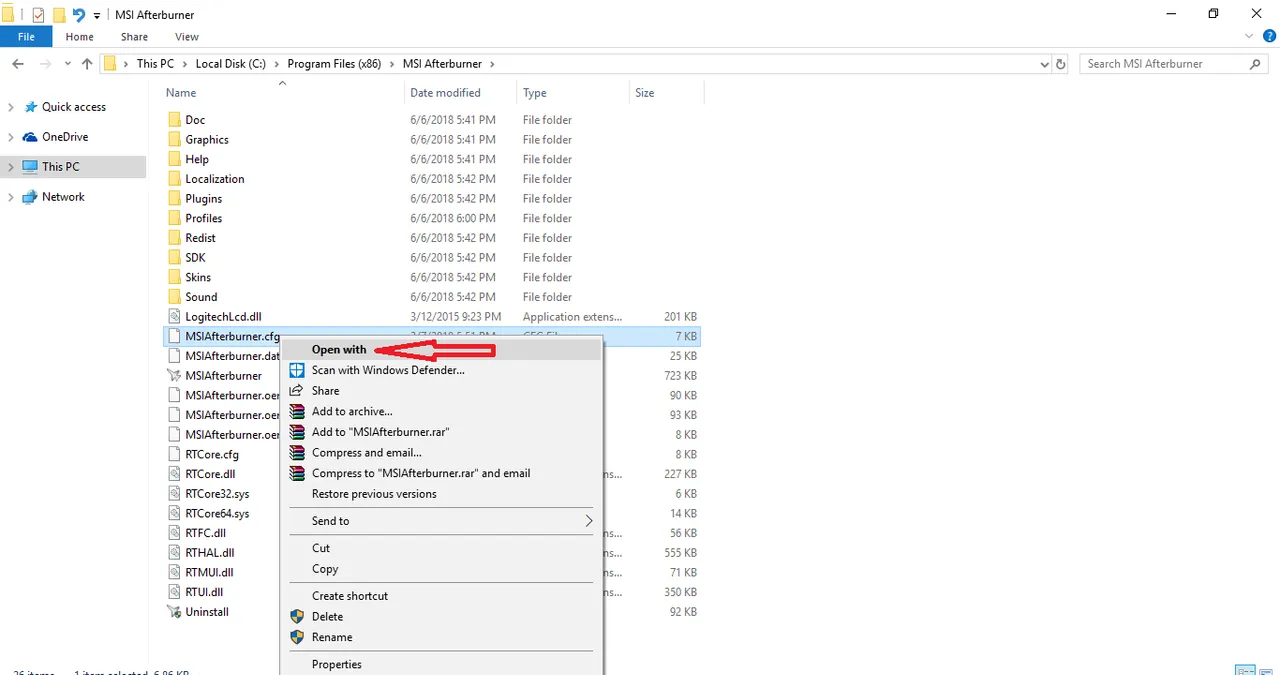Choose Compress and email... menu entry

[x=442, y=453]
